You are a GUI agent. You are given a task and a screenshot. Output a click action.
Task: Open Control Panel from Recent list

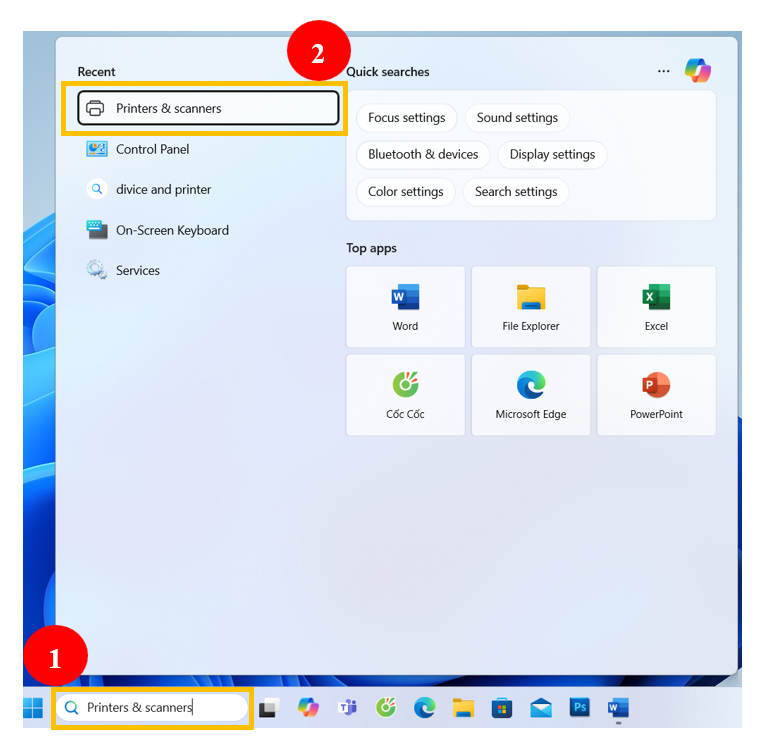tap(152, 149)
